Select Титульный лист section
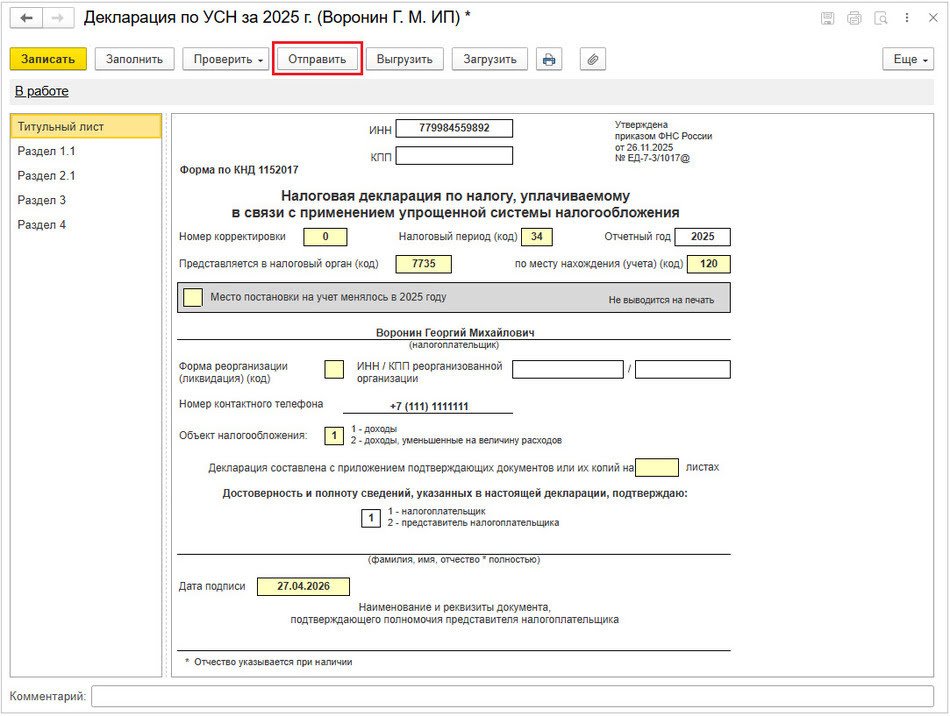The image size is (950, 716). pyautogui.click(x=86, y=127)
